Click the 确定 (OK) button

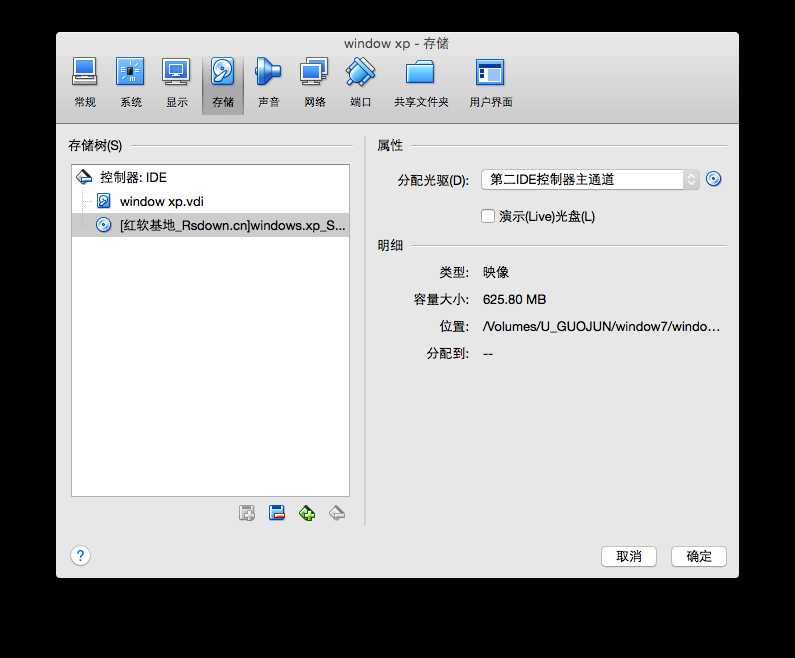click(699, 556)
